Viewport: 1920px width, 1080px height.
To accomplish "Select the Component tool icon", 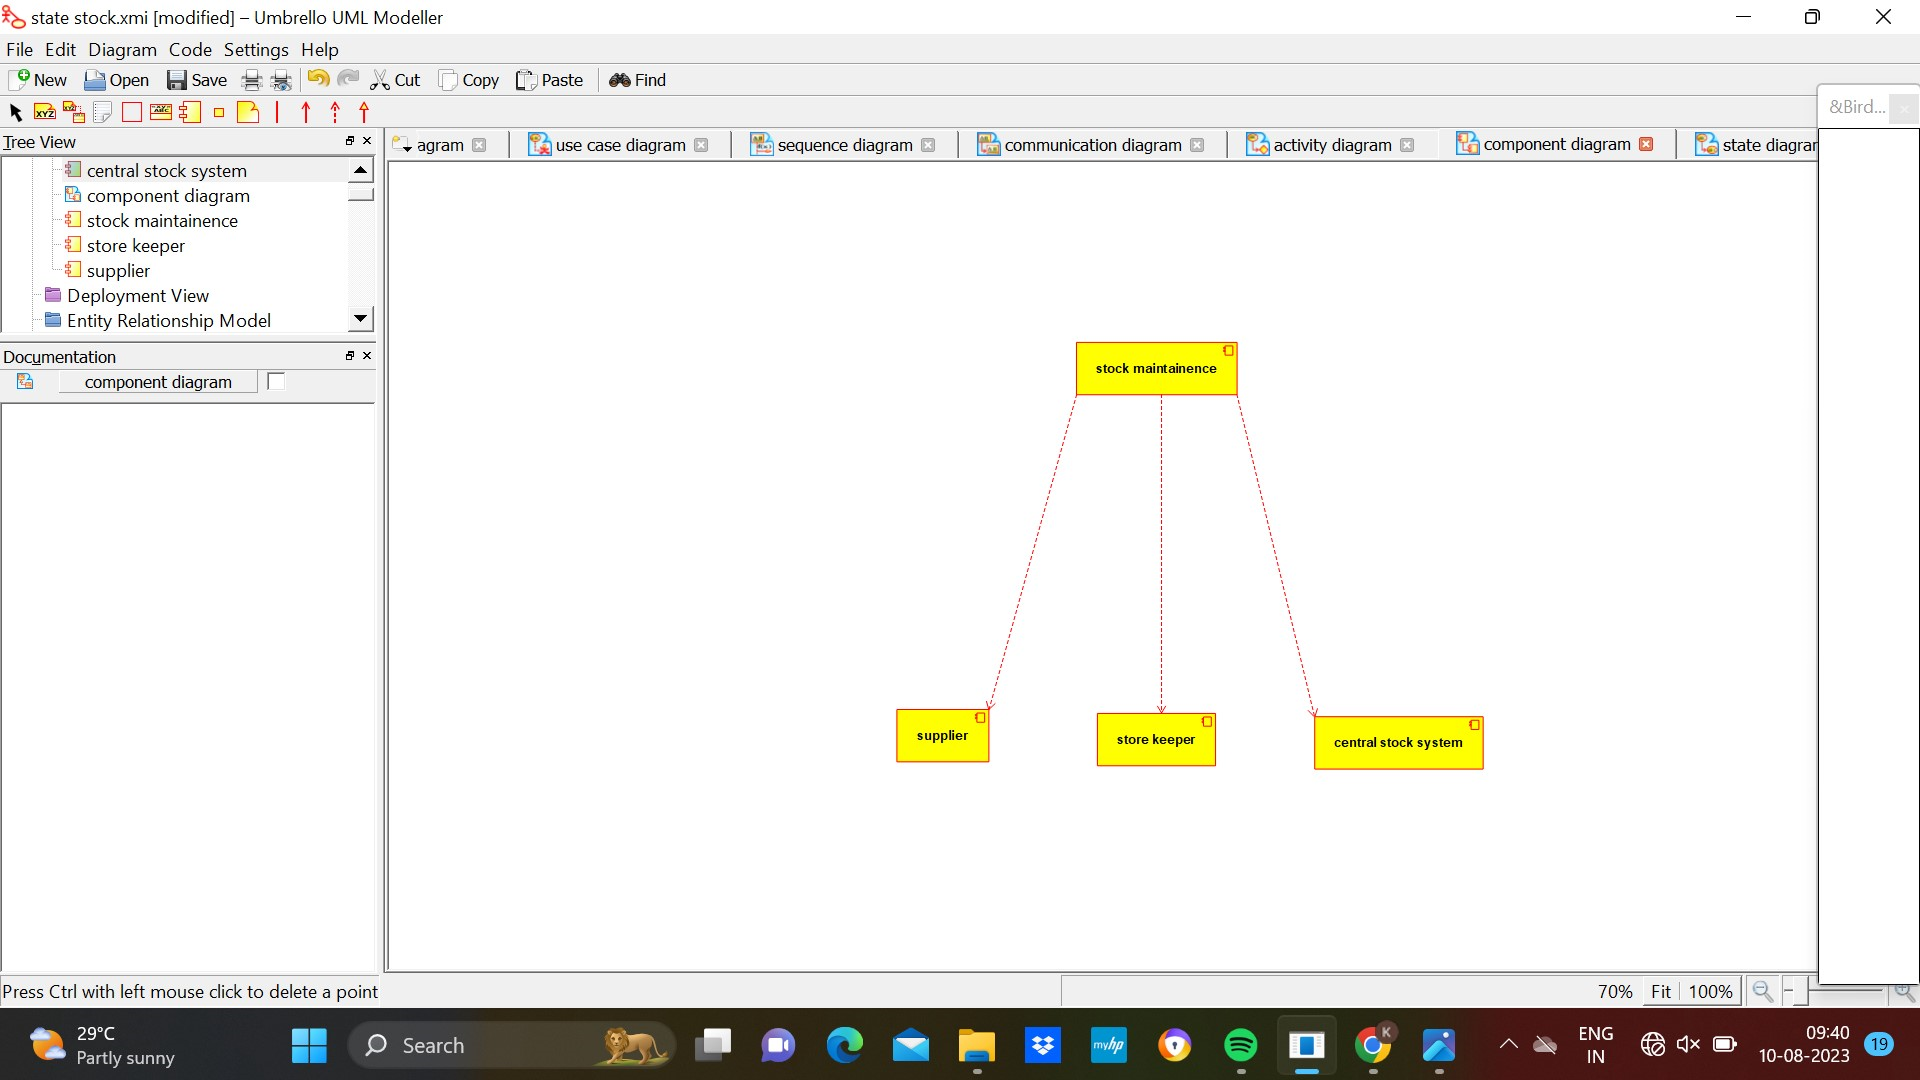I will pyautogui.click(x=190, y=112).
